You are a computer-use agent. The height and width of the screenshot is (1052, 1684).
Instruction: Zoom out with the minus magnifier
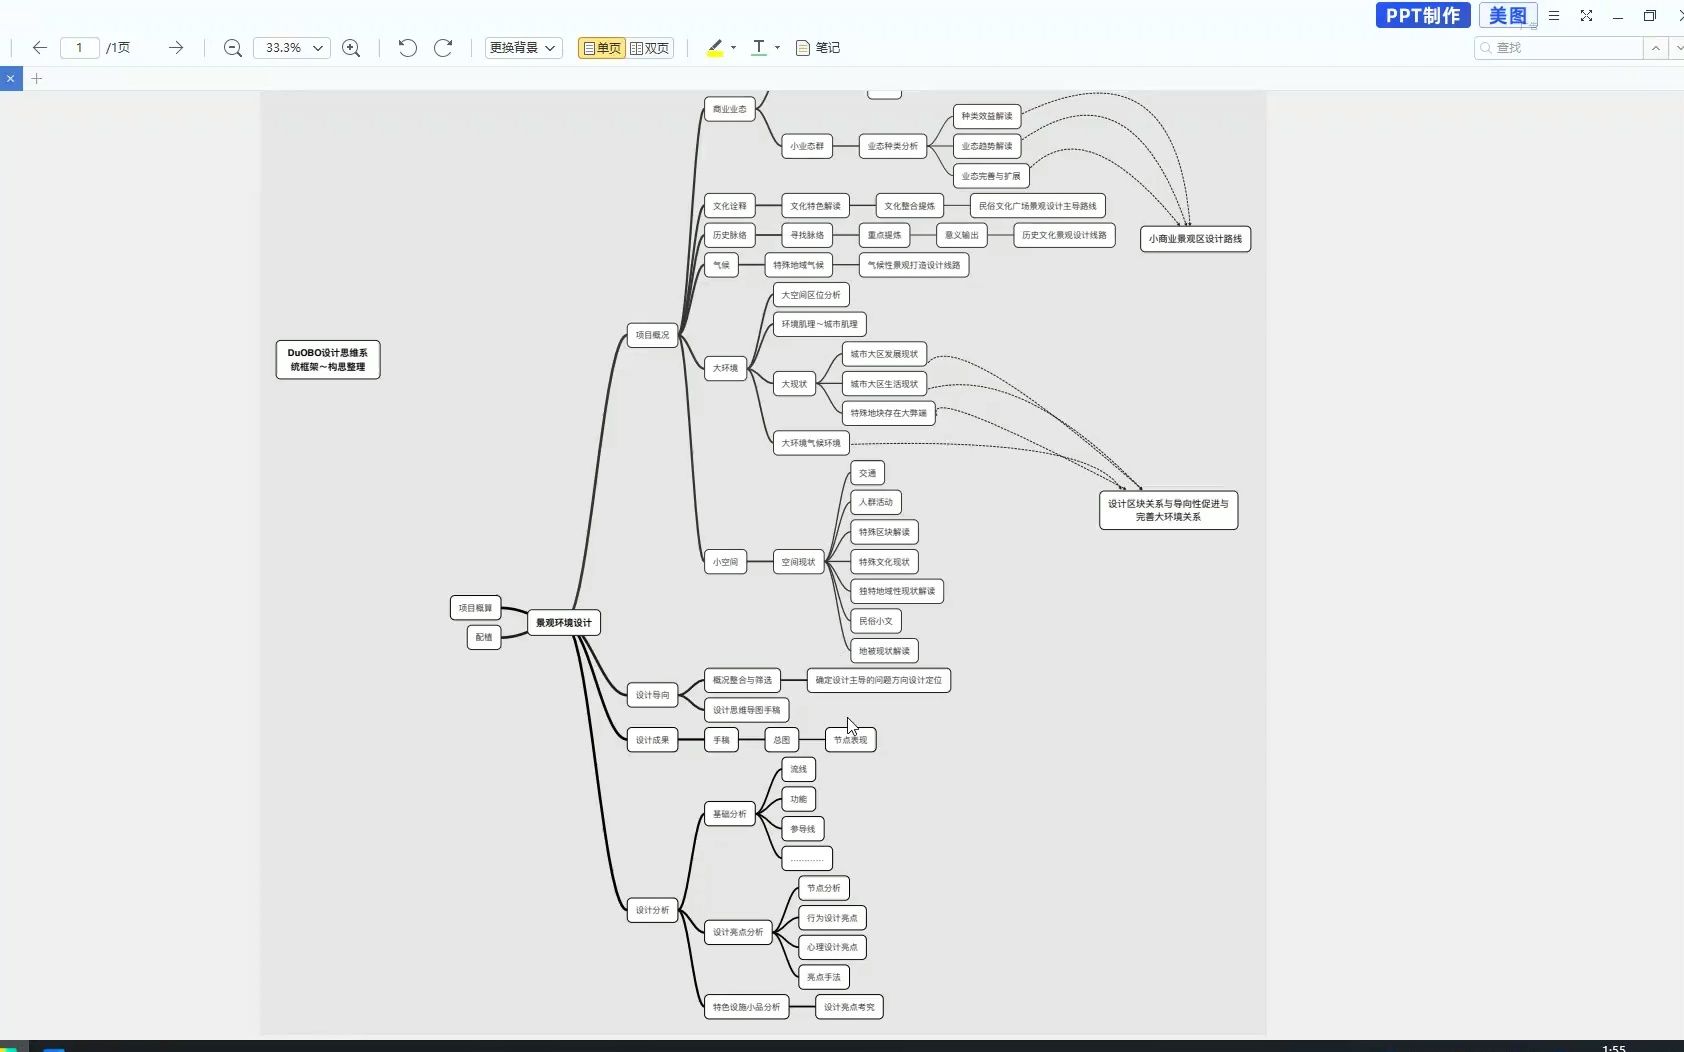click(233, 47)
